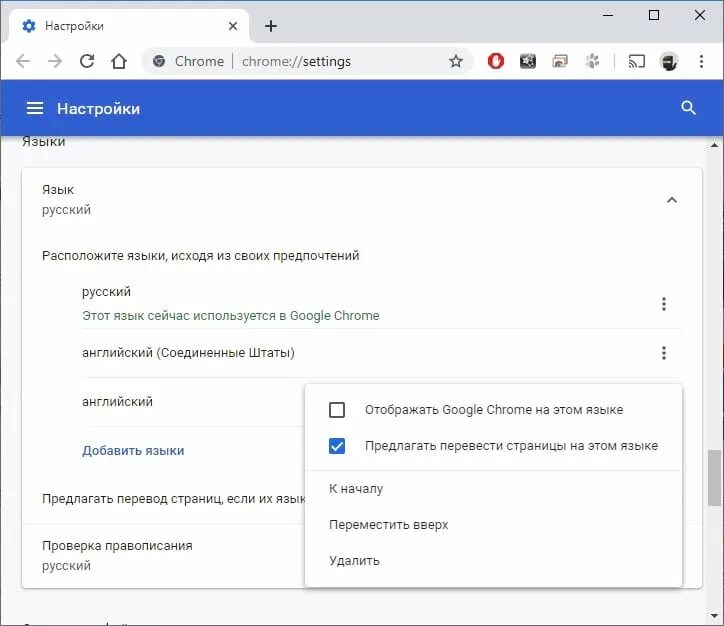Click the Добавить языки link
Screen dimensions: 724x626
(133, 451)
